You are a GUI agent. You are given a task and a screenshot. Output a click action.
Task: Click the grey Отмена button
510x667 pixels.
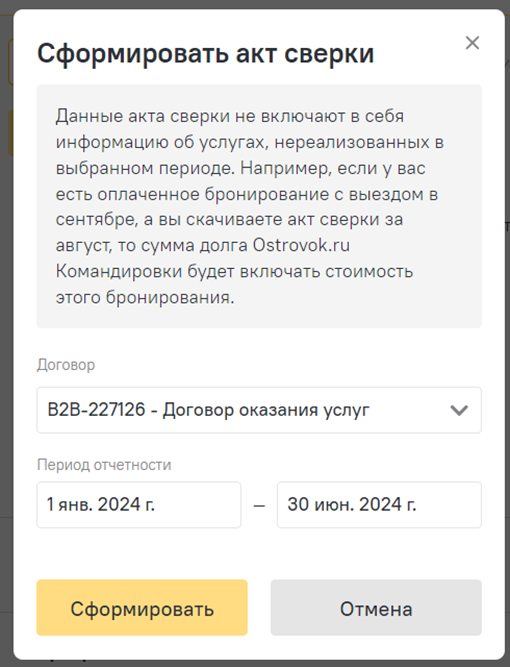click(x=376, y=608)
